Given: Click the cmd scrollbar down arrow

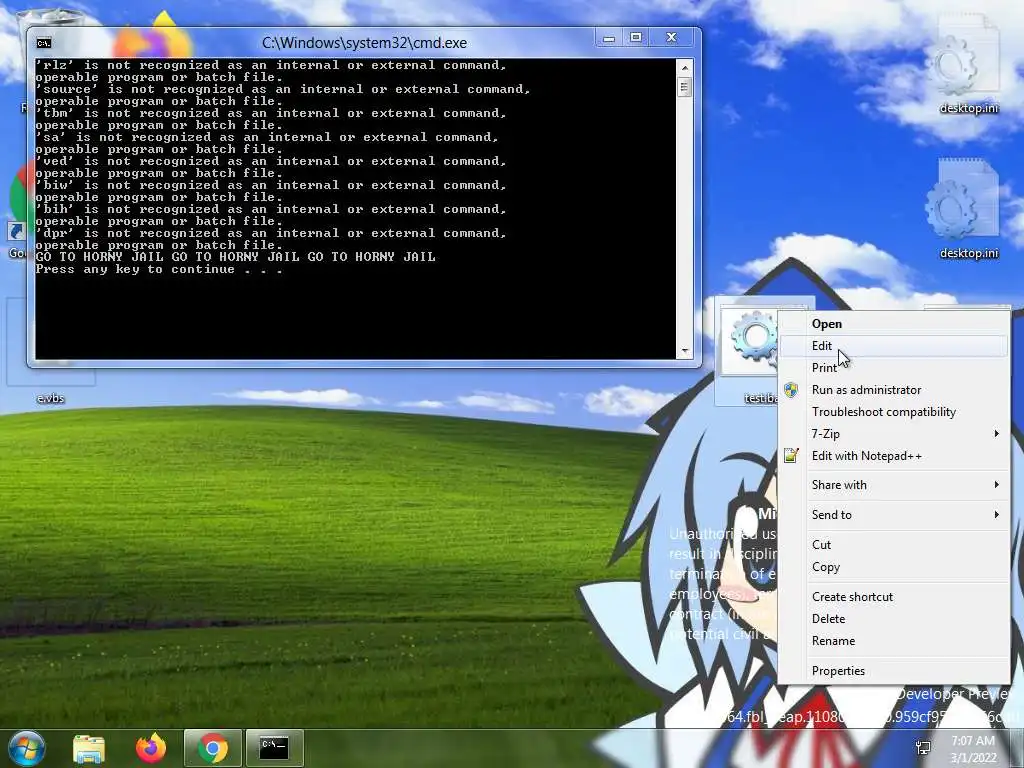Looking at the screenshot, I should pyautogui.click(x=684, y=351).
